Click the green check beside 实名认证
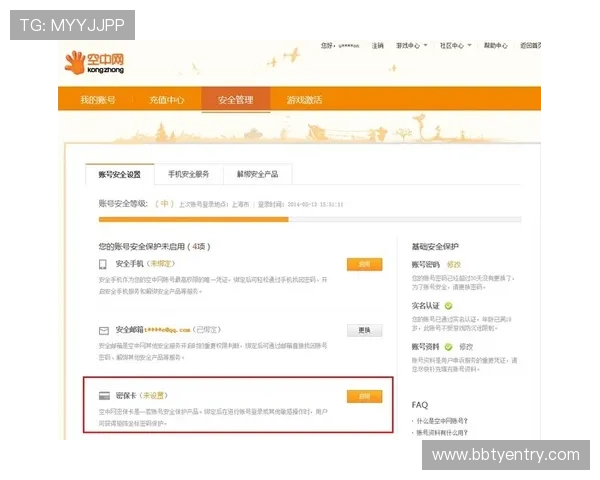 (x=448, y=306)
